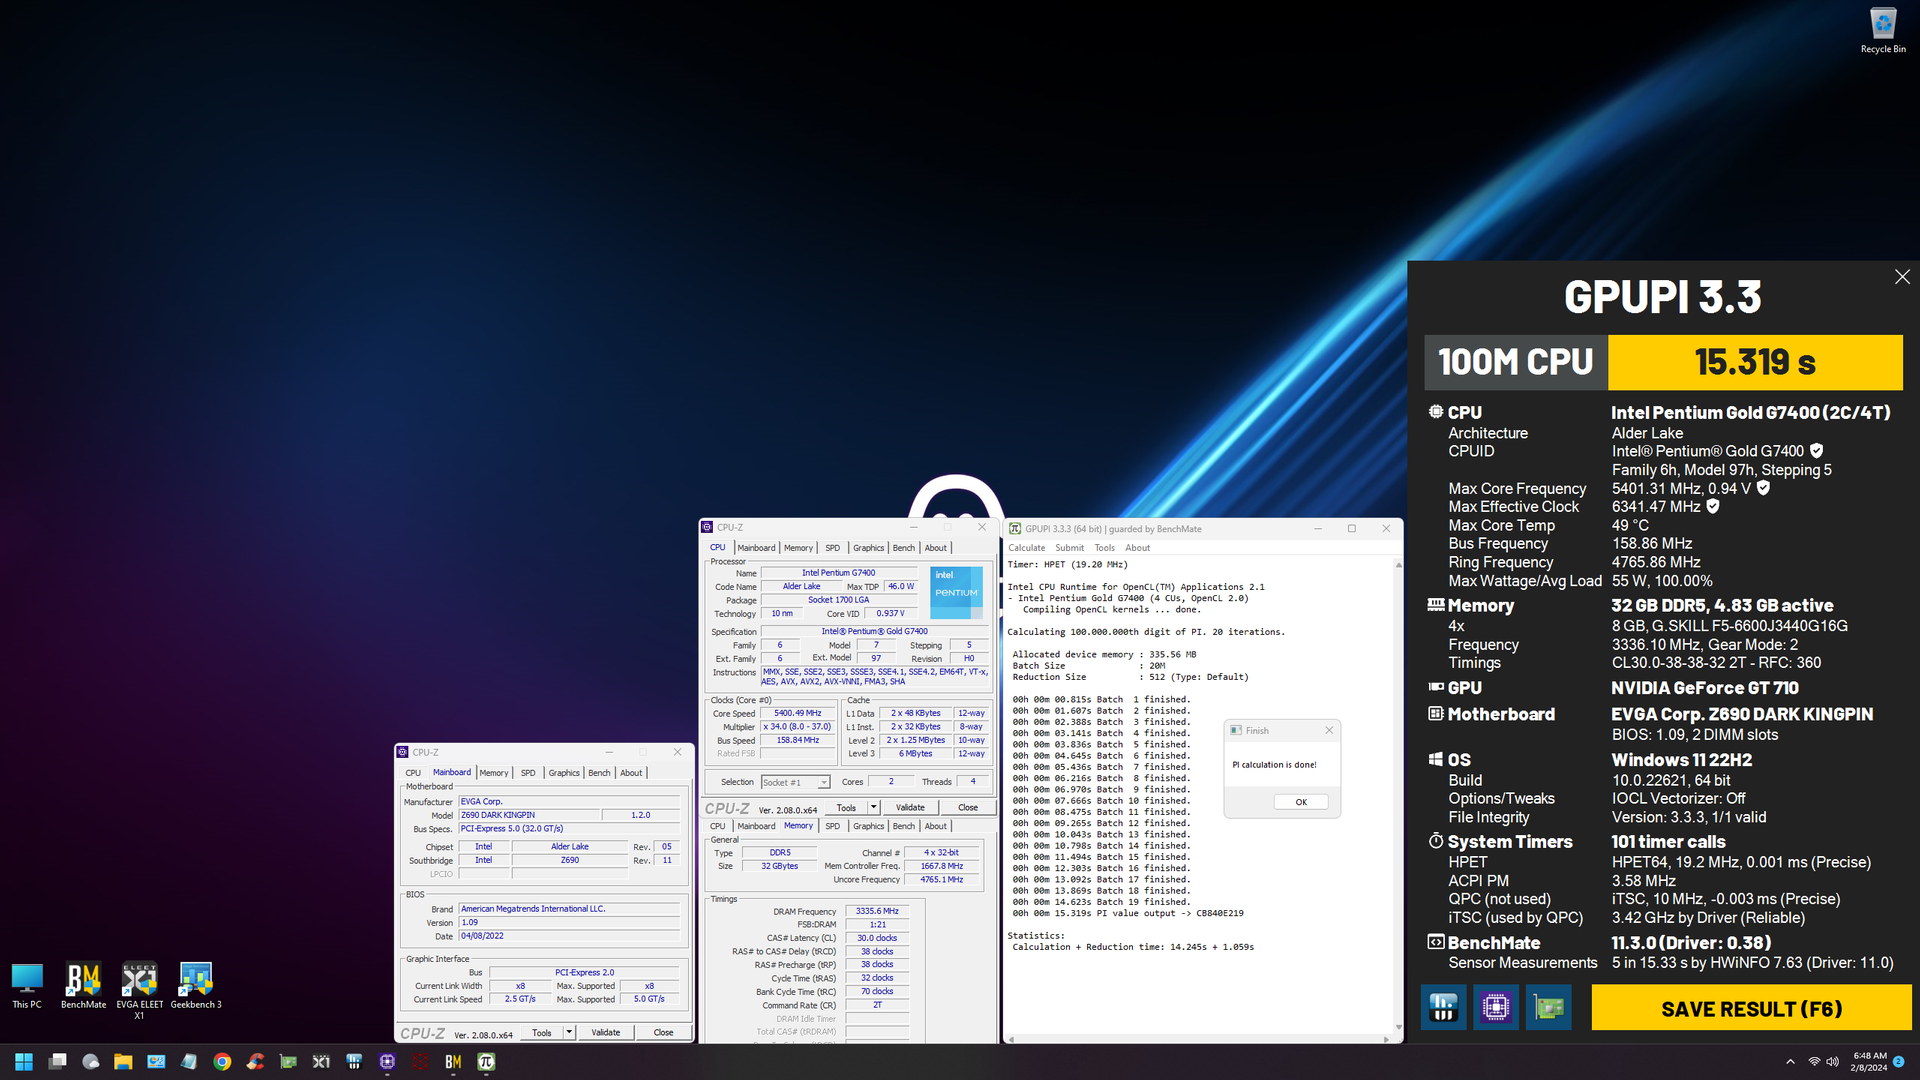
Task: Open the GPU-Z card icon in BenchMate panel
Action: coord(1549,1007)
